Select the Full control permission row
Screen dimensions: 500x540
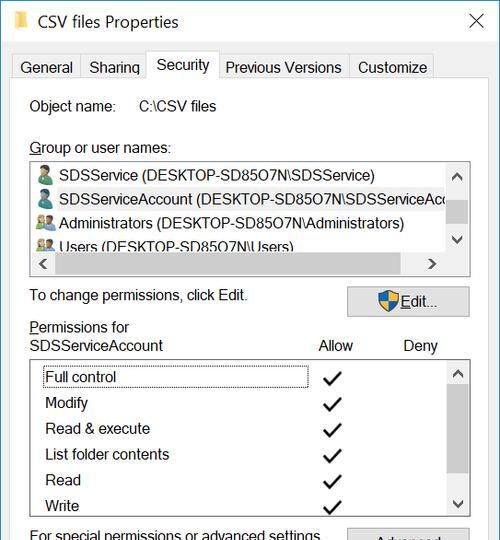click(176, 377)
